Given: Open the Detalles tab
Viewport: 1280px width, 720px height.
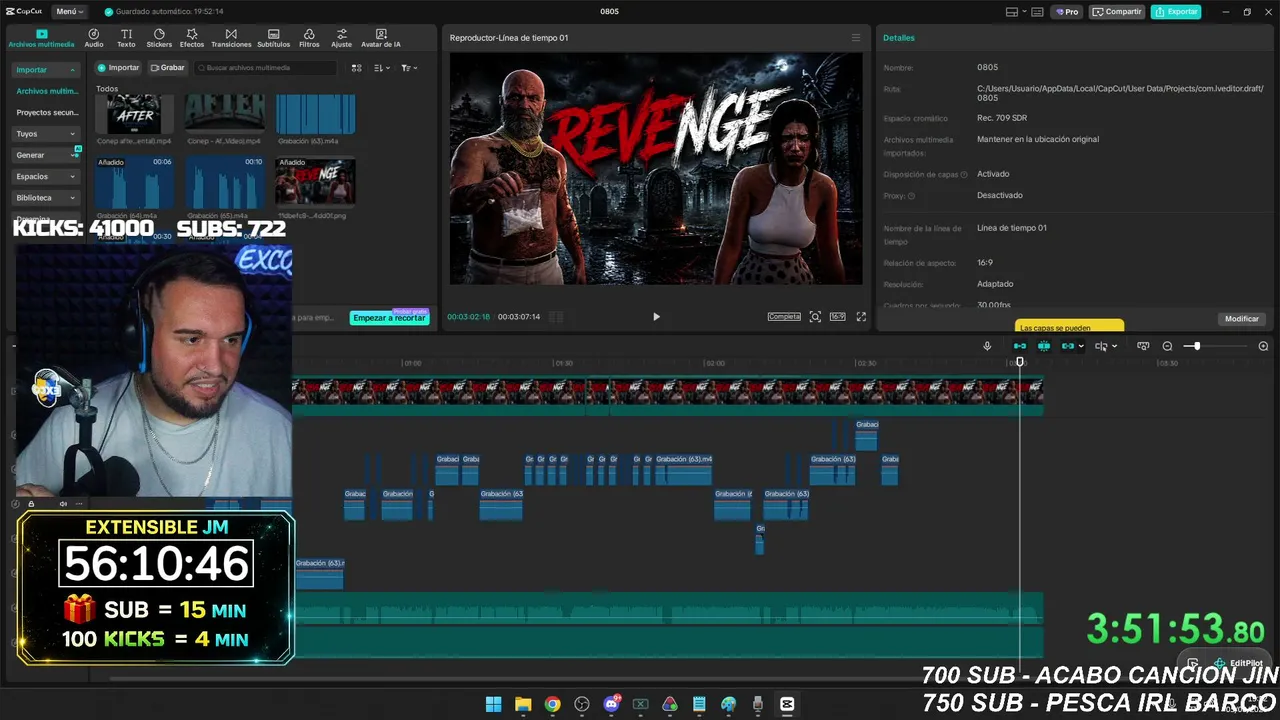Looking at the screenshot, I should [x=898, y=38].
